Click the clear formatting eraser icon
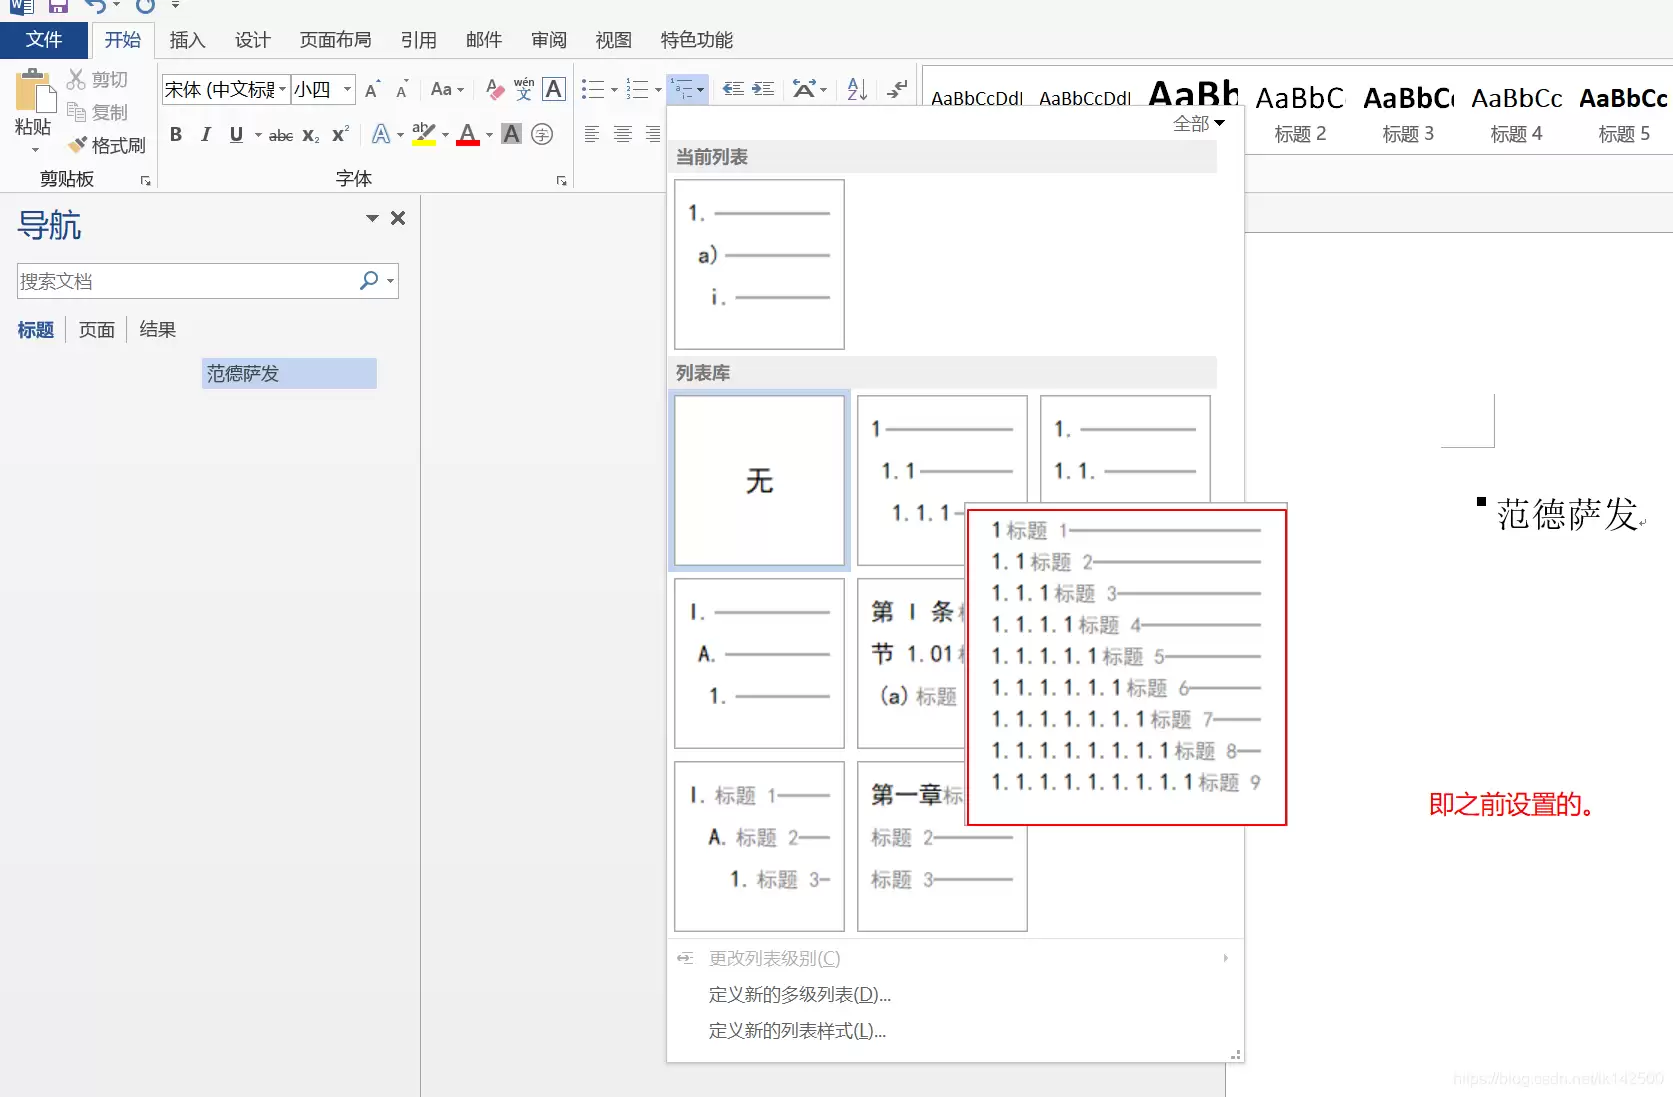1673x1097 pixels. click(493, 89)
